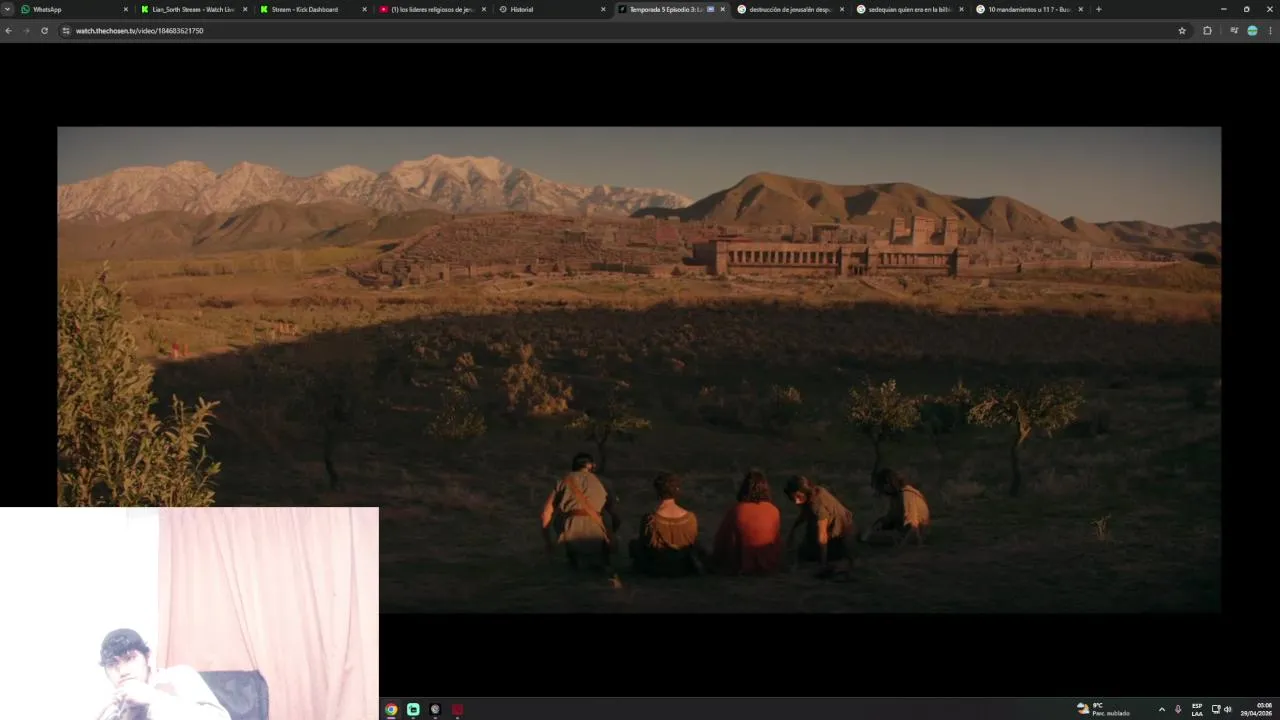Close the 10 mandamientos tab
This screenshot has width=1280, height=720.
[x=1080, y=9]
